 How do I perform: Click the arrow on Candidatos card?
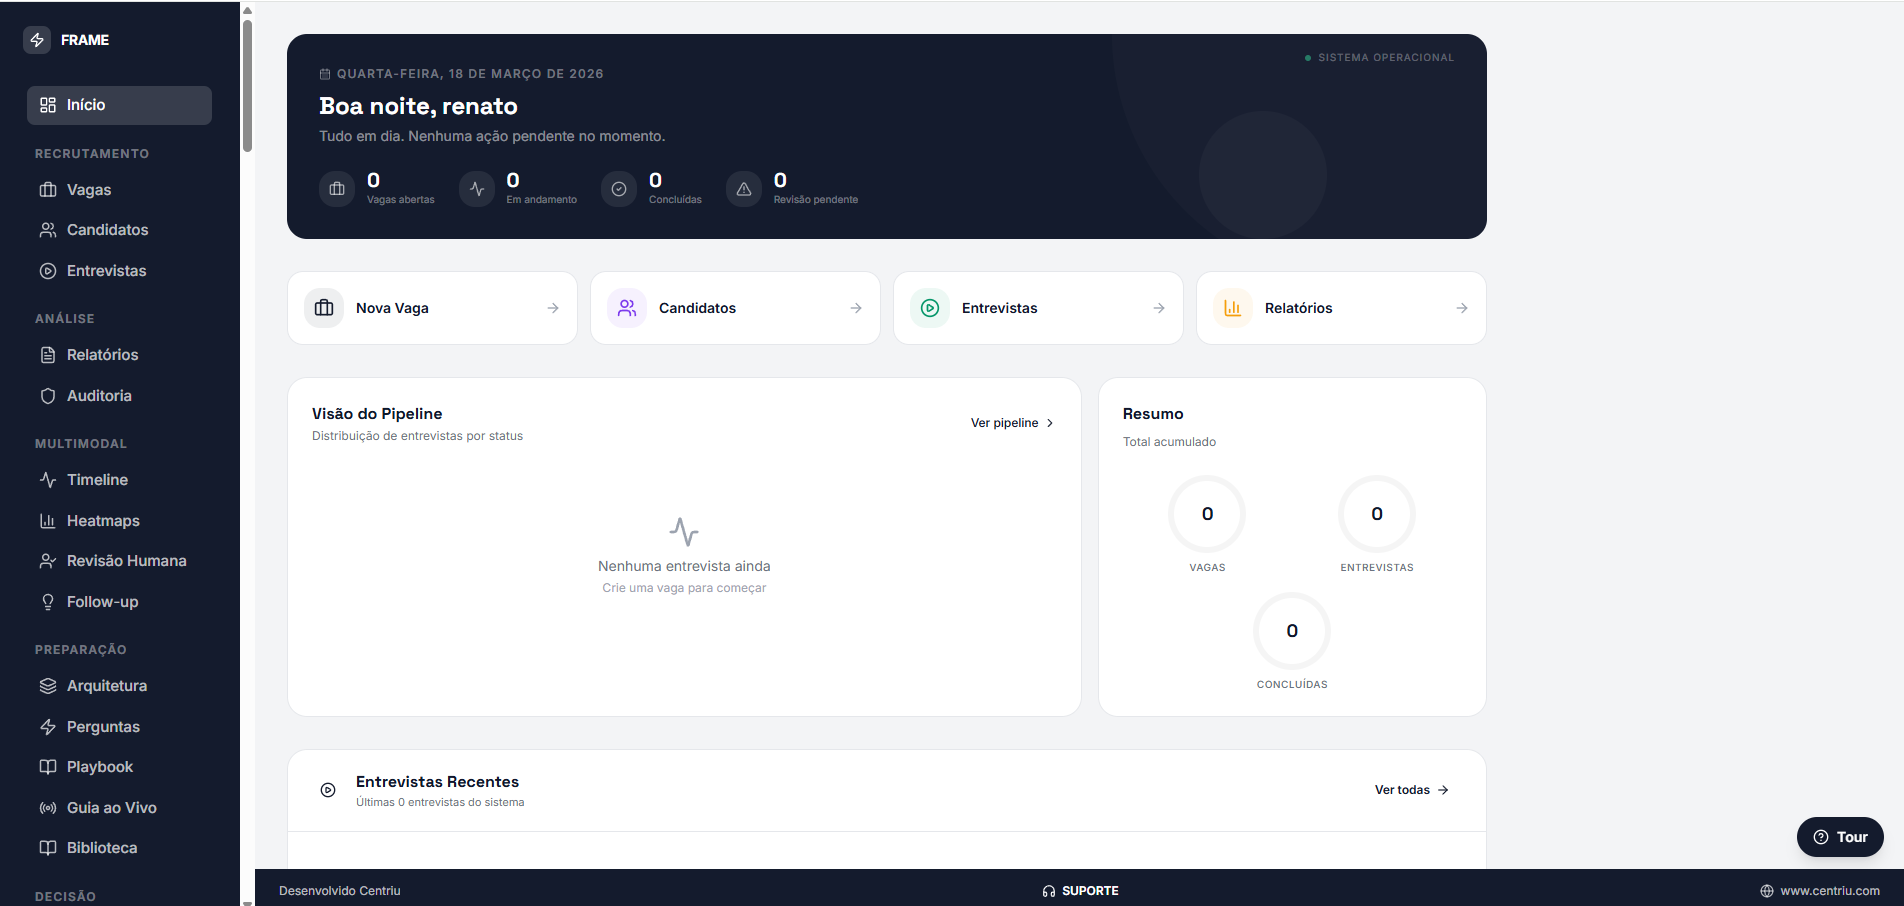856,308
